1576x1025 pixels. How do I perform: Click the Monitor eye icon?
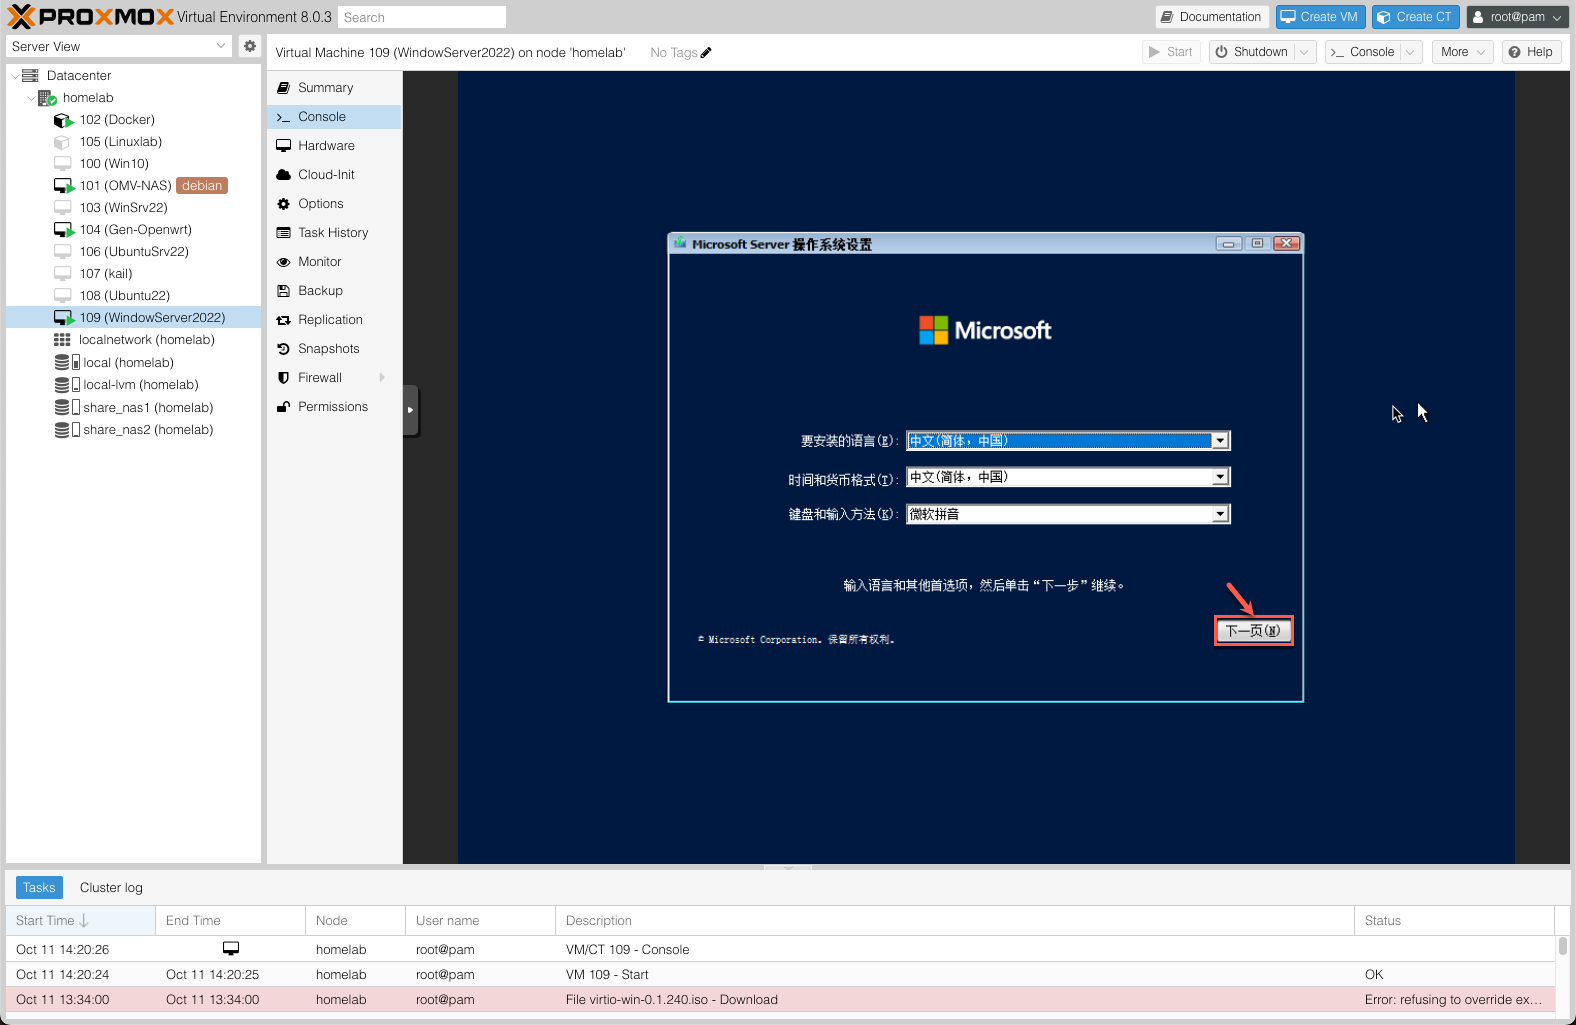tap(284, 262)
